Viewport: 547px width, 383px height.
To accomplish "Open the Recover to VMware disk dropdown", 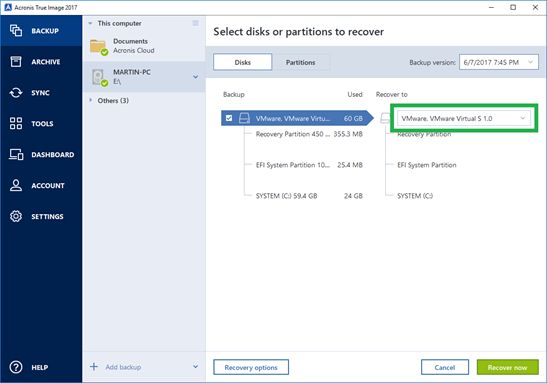I will (464, 118).
